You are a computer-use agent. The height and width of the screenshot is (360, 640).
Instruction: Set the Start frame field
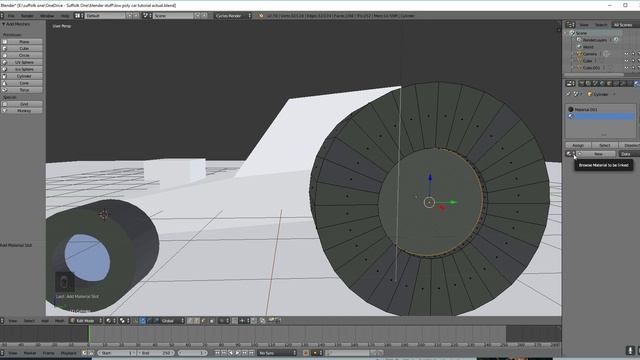click(x=117, y=353)
